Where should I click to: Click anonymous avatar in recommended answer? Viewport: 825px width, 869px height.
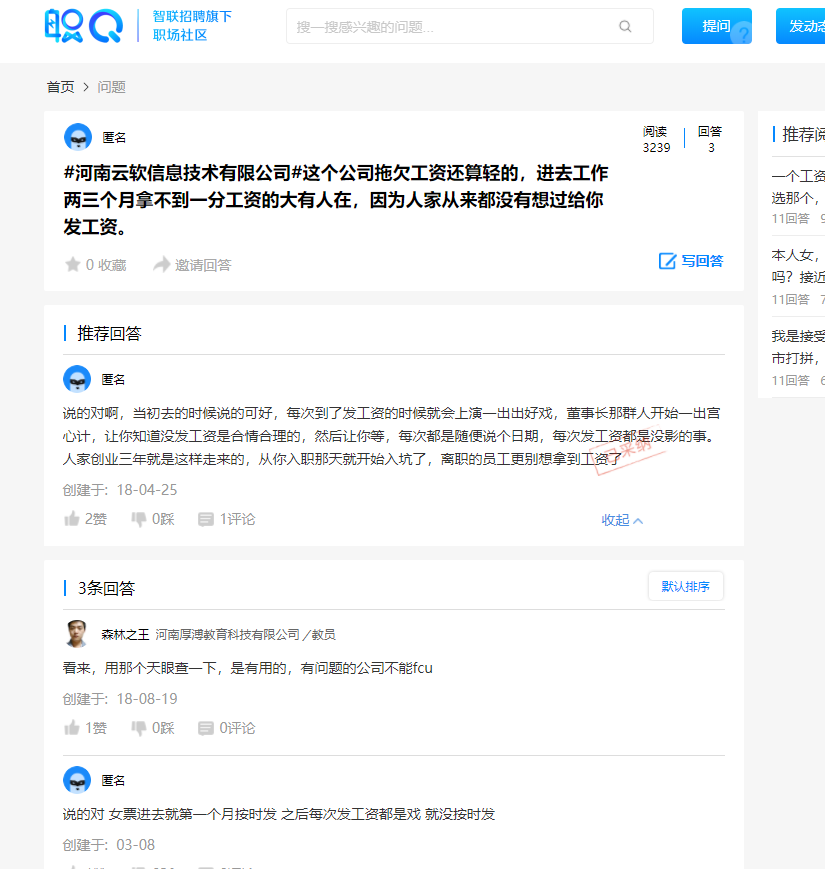click(77, 379)
